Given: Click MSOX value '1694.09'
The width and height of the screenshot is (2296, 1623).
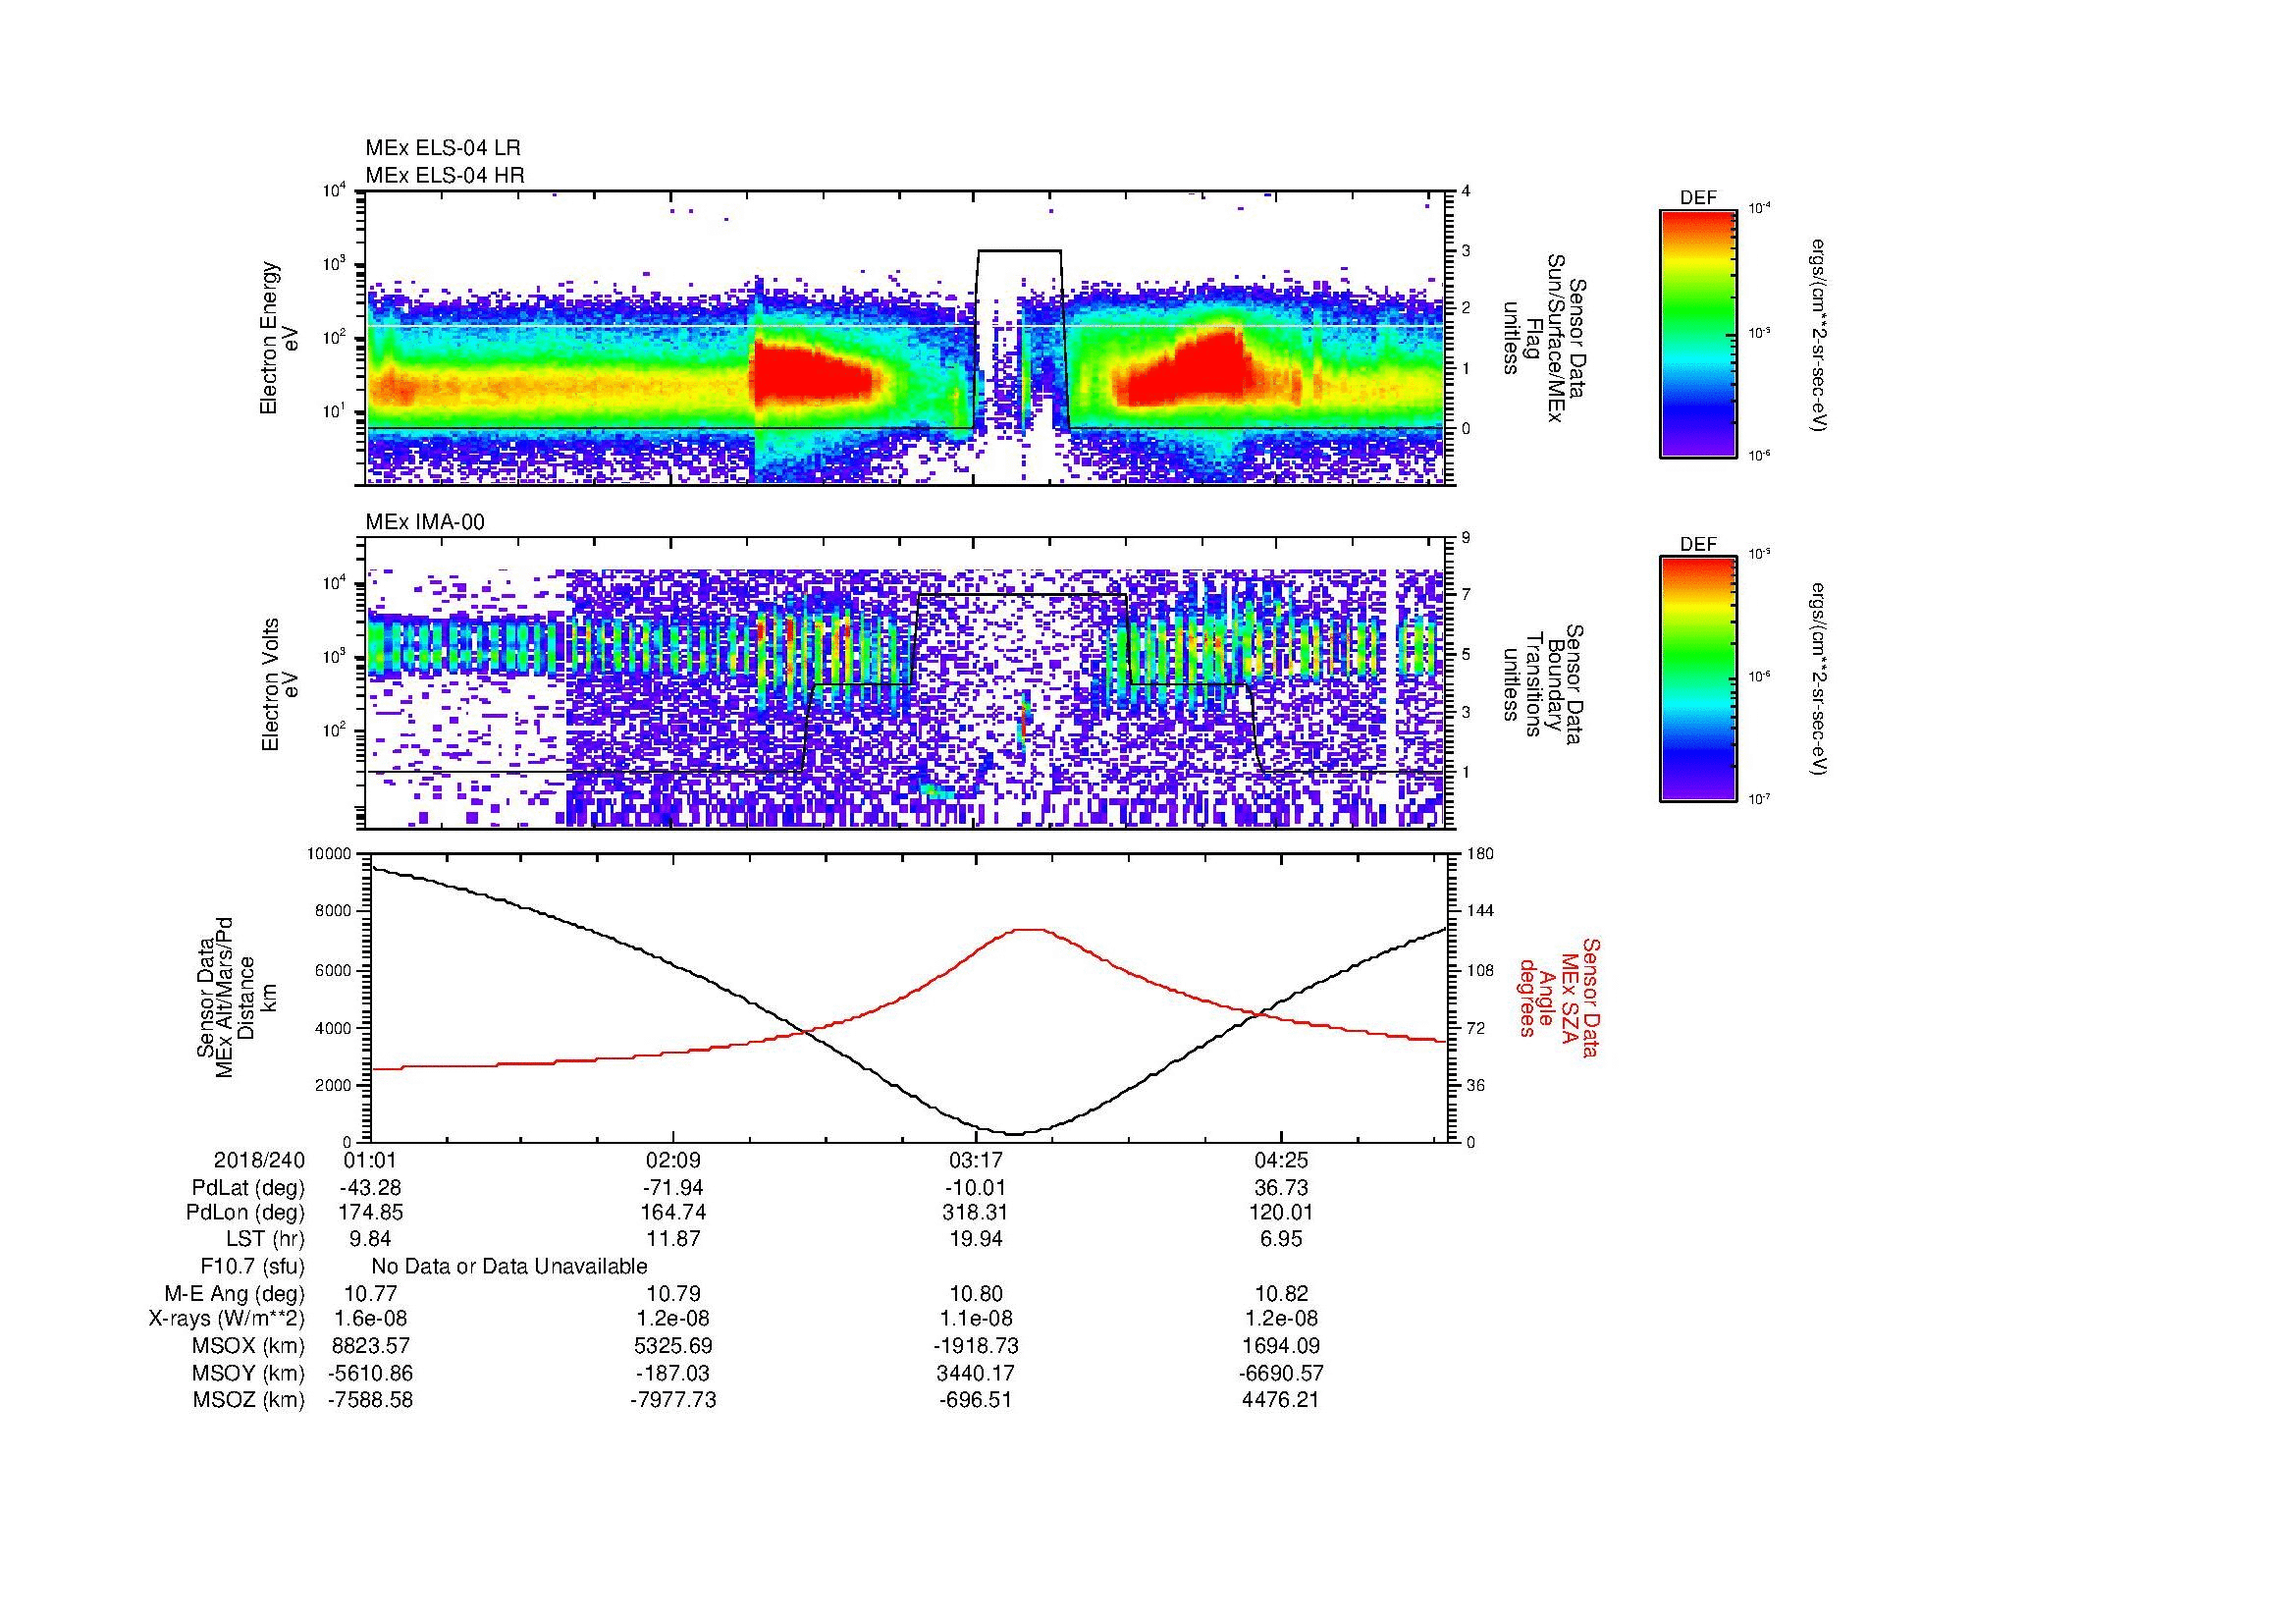Looking at the screenshot, I should [x=1281, y=1346].
